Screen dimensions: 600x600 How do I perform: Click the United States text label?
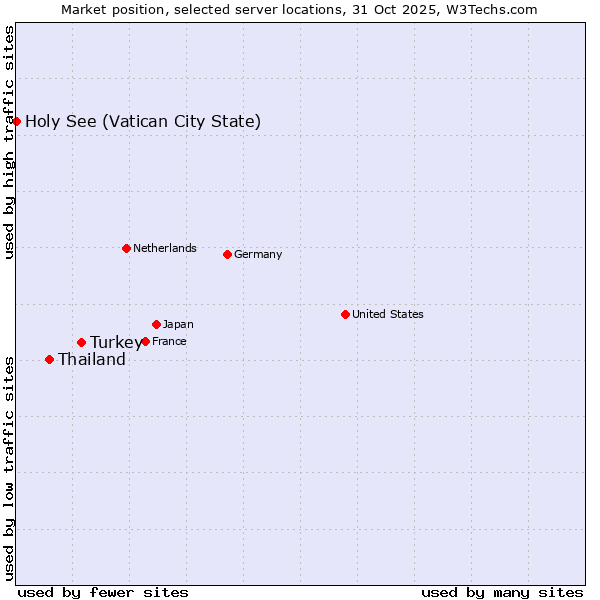388,314
